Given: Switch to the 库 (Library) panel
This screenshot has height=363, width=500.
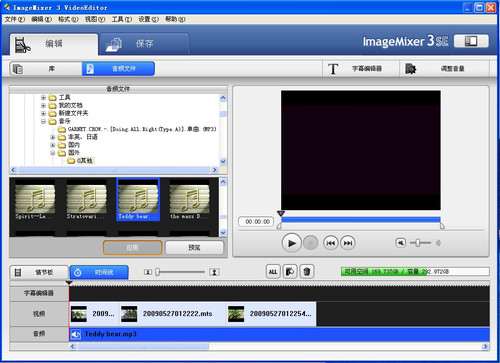Looking at the screenshot, I should coord(46,69).
